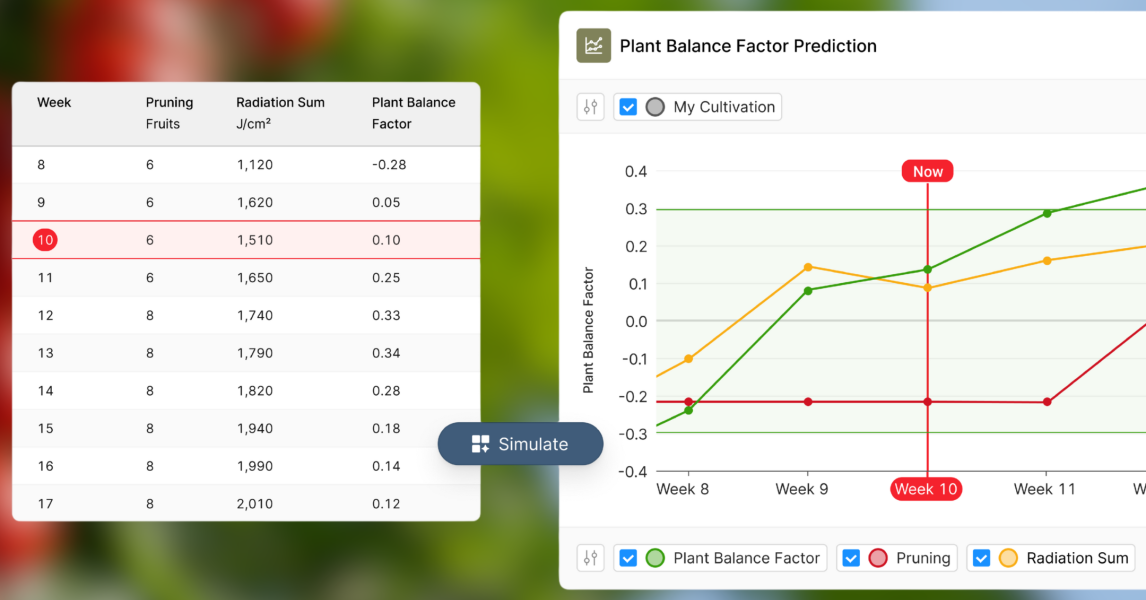Viewport: 1146px width, 600px height.
Task: Click the yellow data point at Week 9
Action: (x=808, y=267)
